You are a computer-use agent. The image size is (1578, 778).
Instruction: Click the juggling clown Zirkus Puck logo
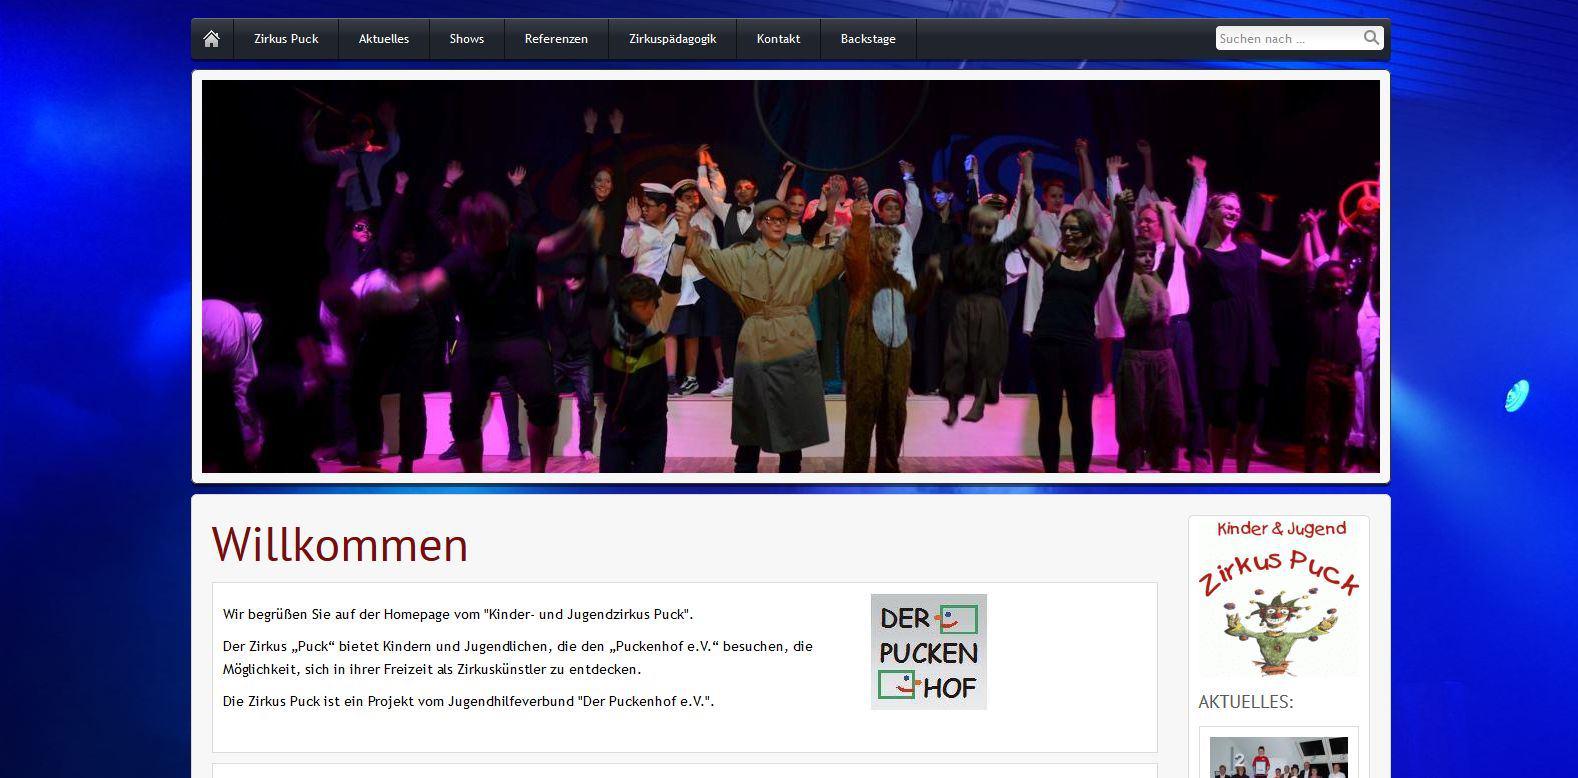pos(1278,598)
